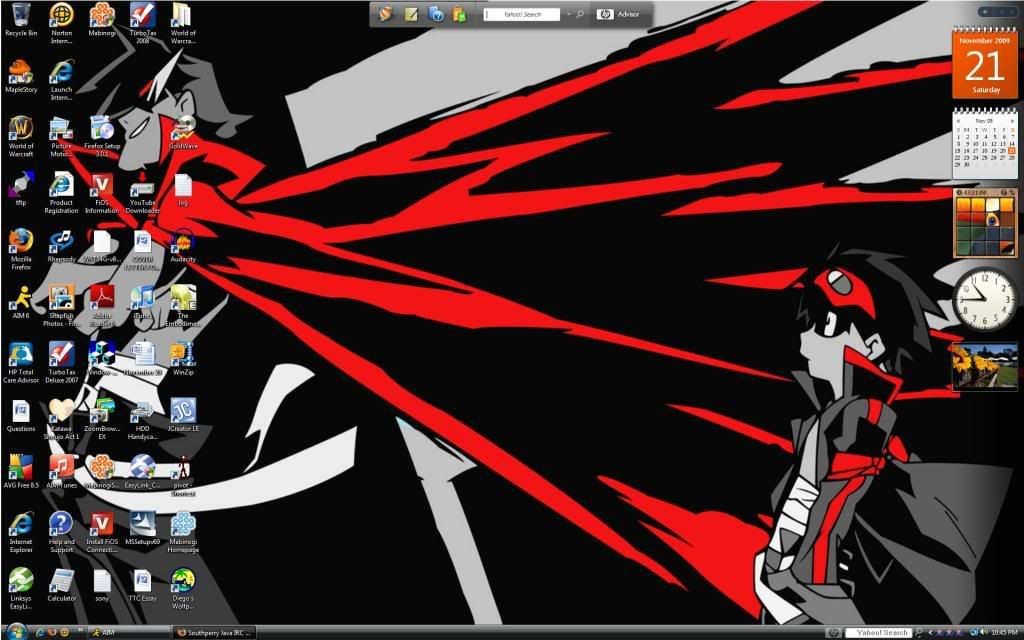Click the analog clock gadget

[x=984, y=300]
